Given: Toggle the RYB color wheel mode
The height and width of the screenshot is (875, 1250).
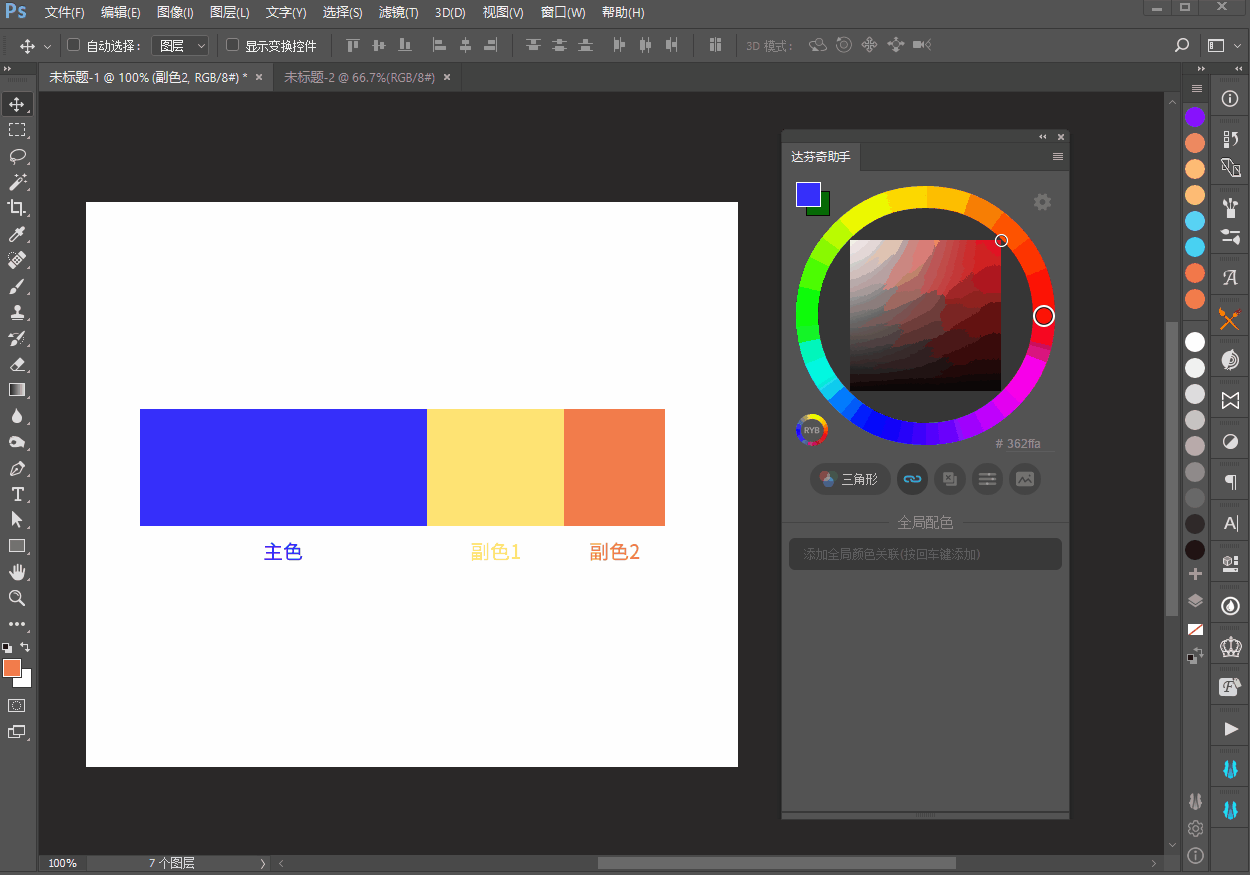Looking at the screenshot, I should 812,430.
